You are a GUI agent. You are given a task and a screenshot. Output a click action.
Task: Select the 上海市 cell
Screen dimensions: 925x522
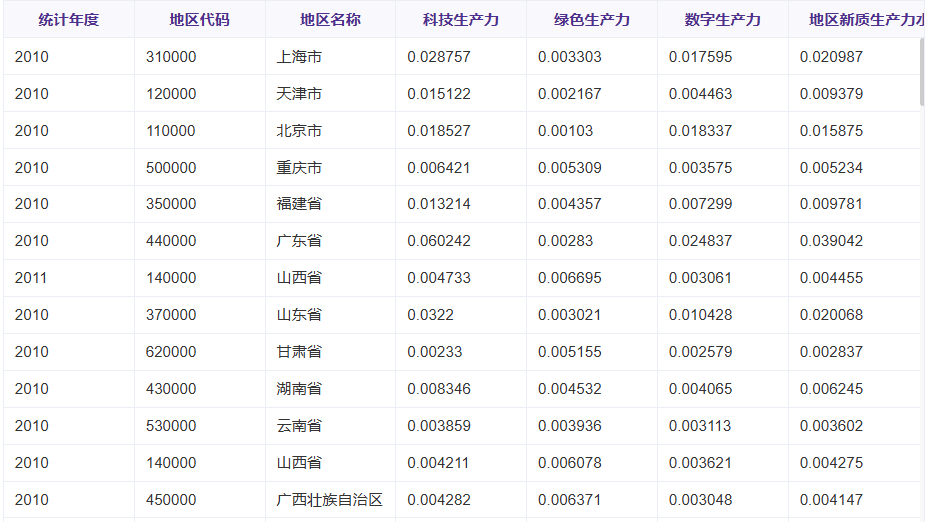[x=299, y=57]
